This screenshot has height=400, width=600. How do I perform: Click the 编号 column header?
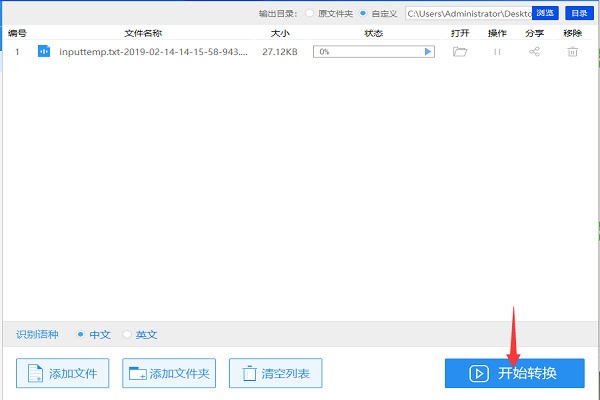click(x=17, y=33)
